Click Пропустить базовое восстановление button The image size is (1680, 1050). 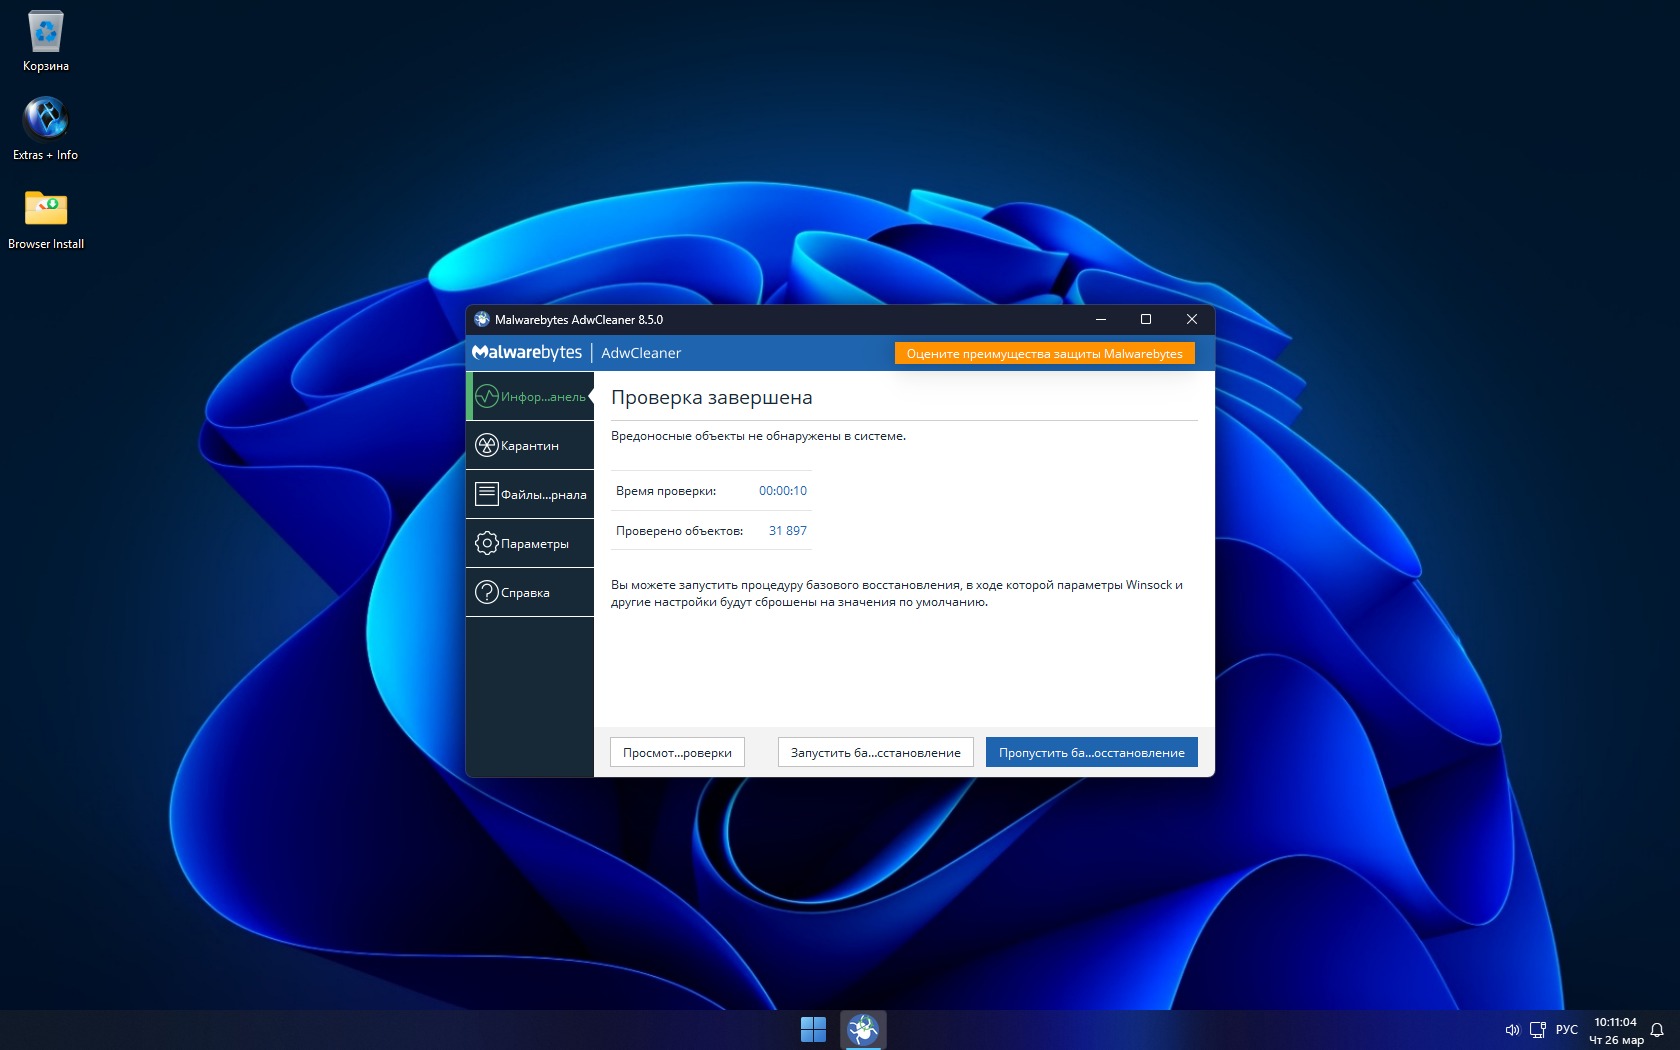click(1091, 753)
